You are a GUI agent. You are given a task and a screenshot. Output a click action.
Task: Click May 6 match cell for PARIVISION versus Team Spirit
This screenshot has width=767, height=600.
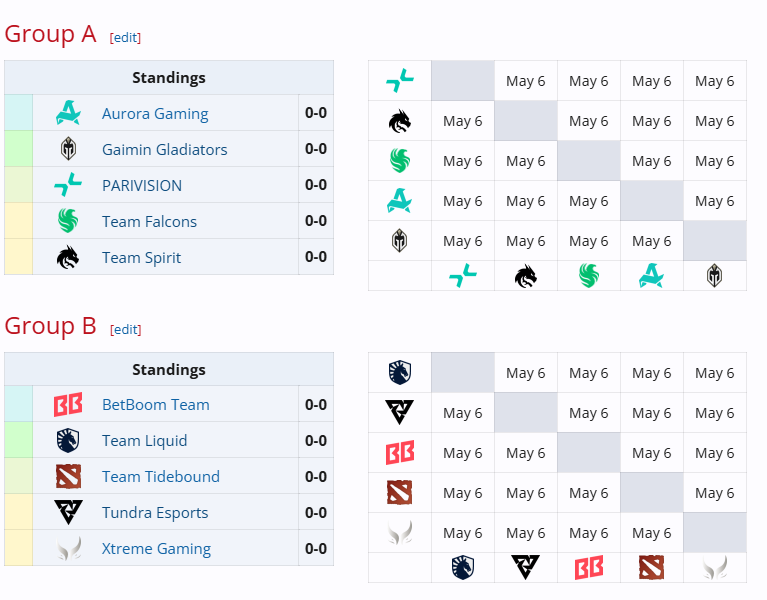tap(526, 81)
